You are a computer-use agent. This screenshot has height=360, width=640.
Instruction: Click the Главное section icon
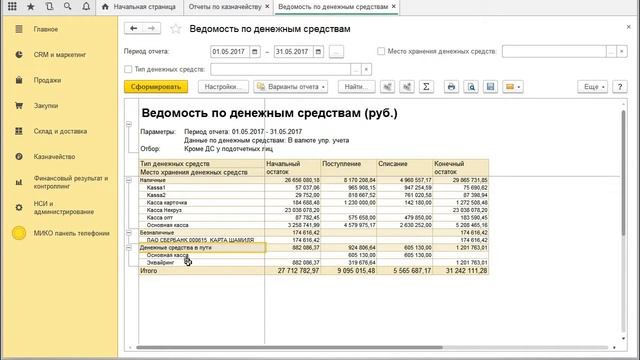tap(19, 29)
